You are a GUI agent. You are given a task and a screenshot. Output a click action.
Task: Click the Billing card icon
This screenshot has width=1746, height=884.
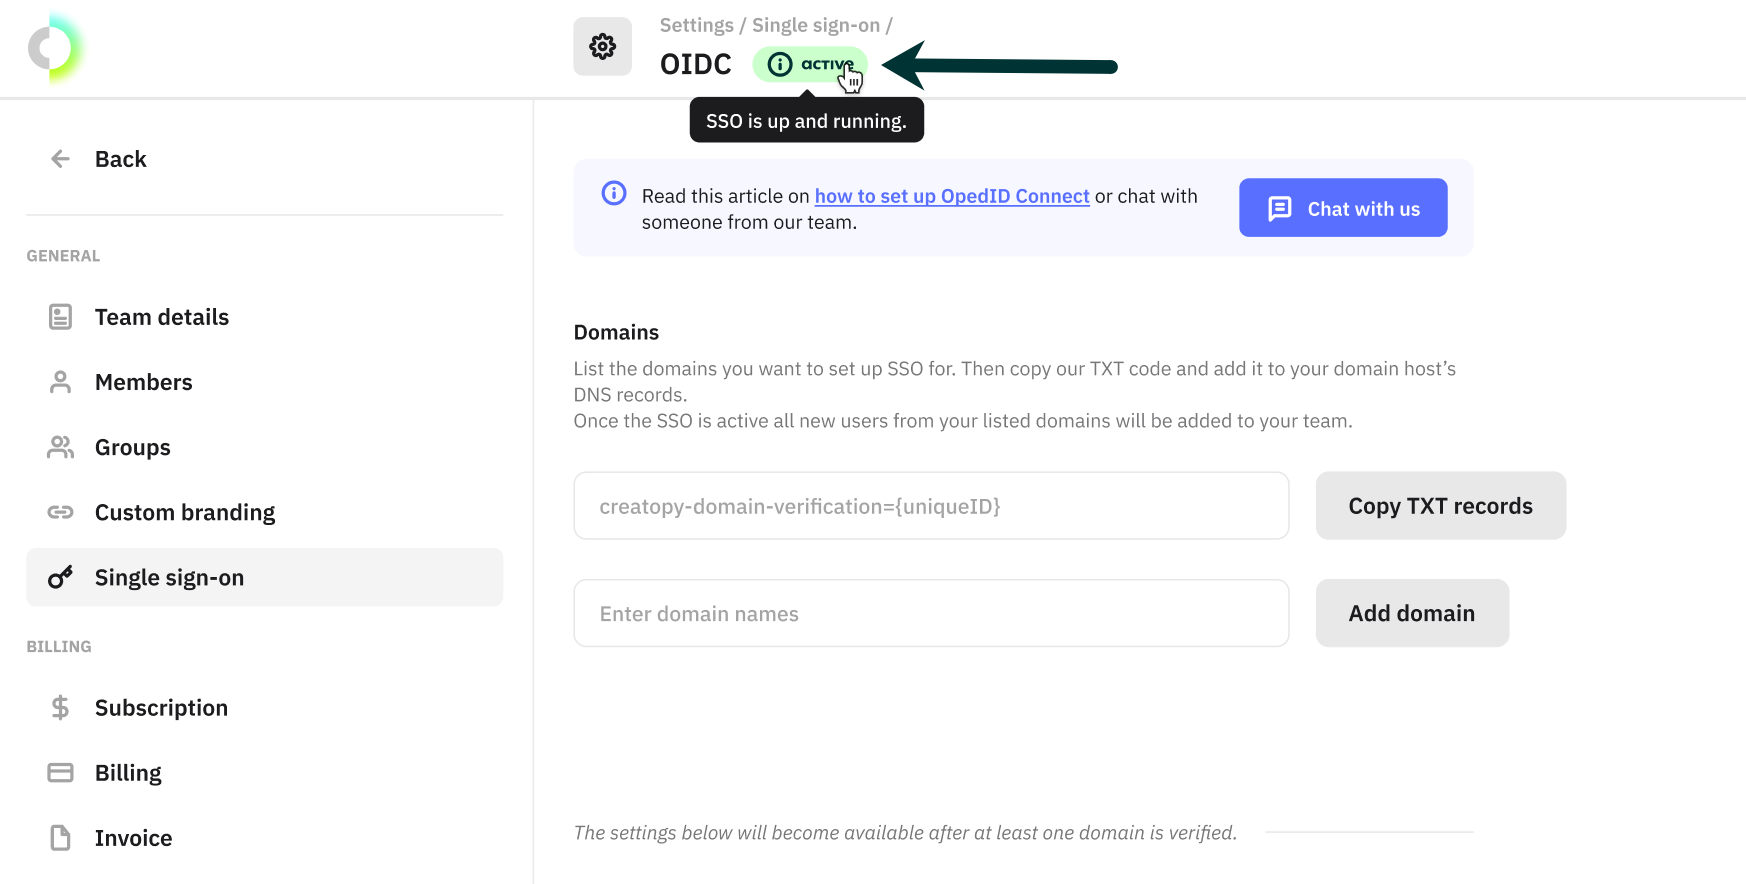pyautogui.click(x=60, y=773)
